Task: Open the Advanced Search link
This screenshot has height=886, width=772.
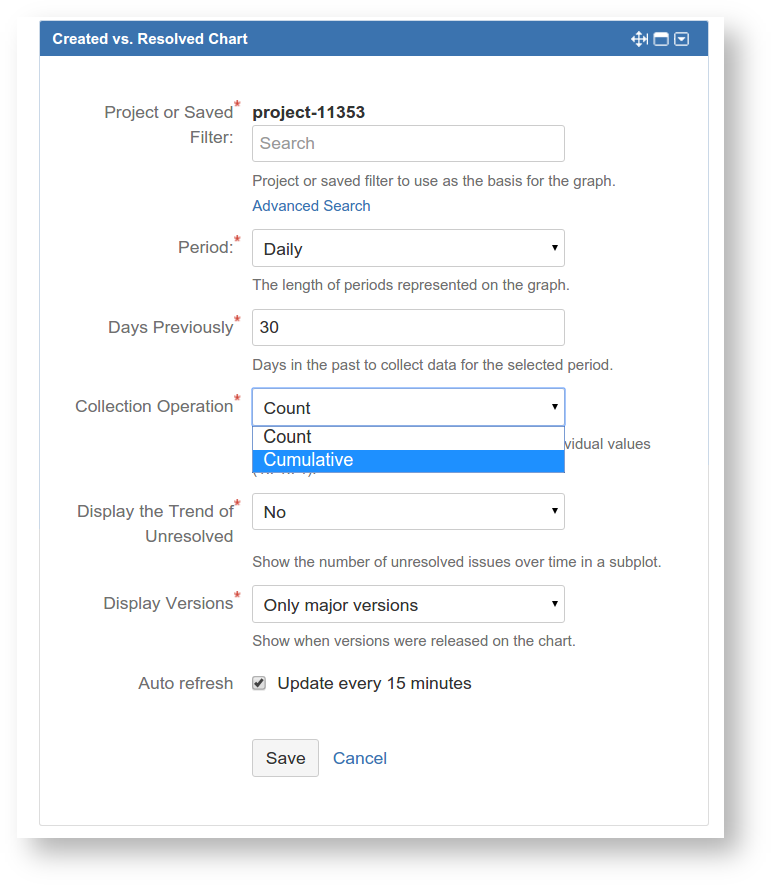Action: 311,205
